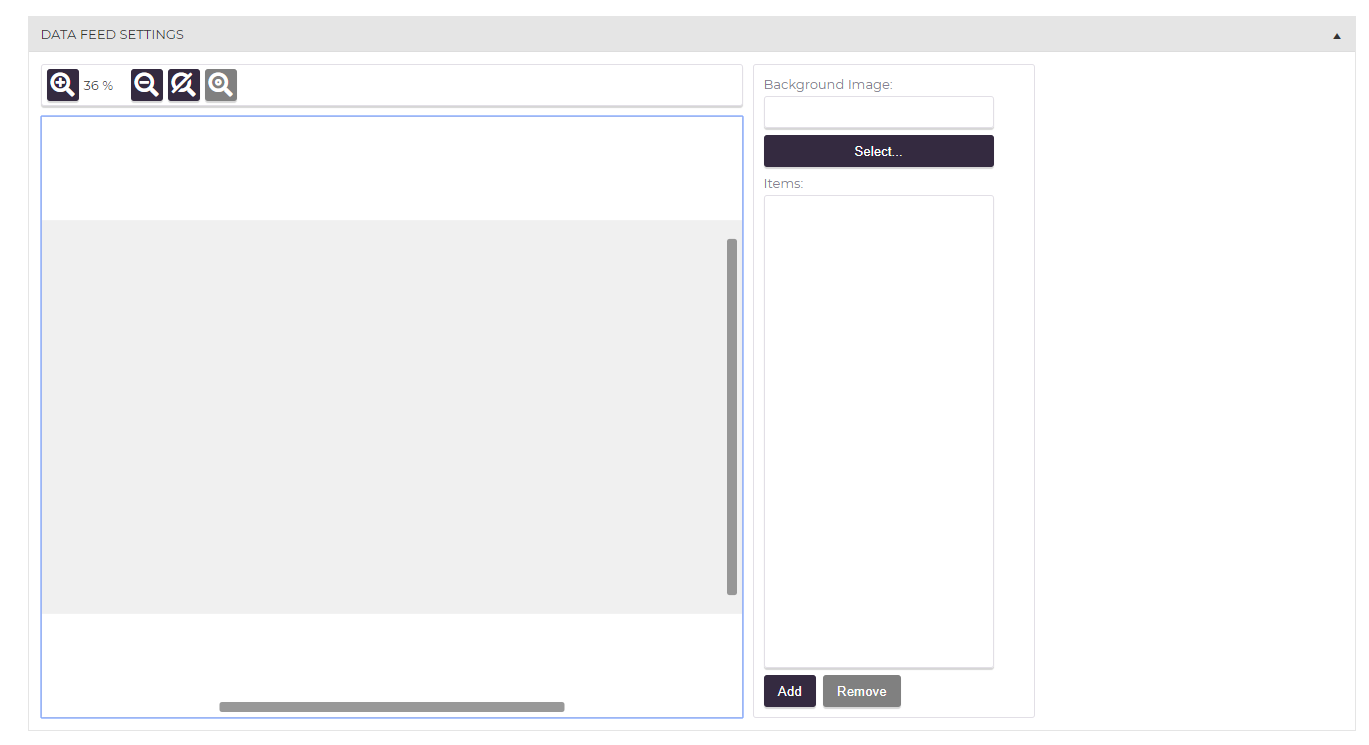Click inside the empty Items list box
Screen dimensions: 1369x745
[x=879, y=431]
